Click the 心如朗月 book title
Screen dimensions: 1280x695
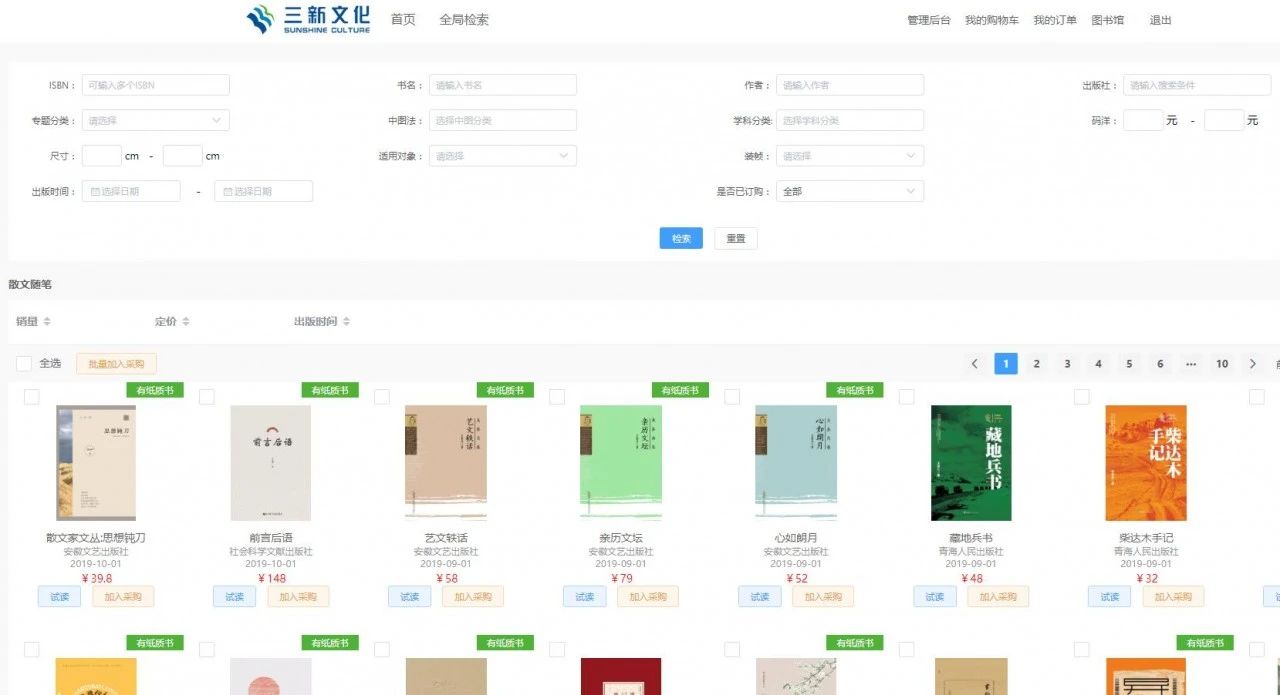(x=796, y=538)
